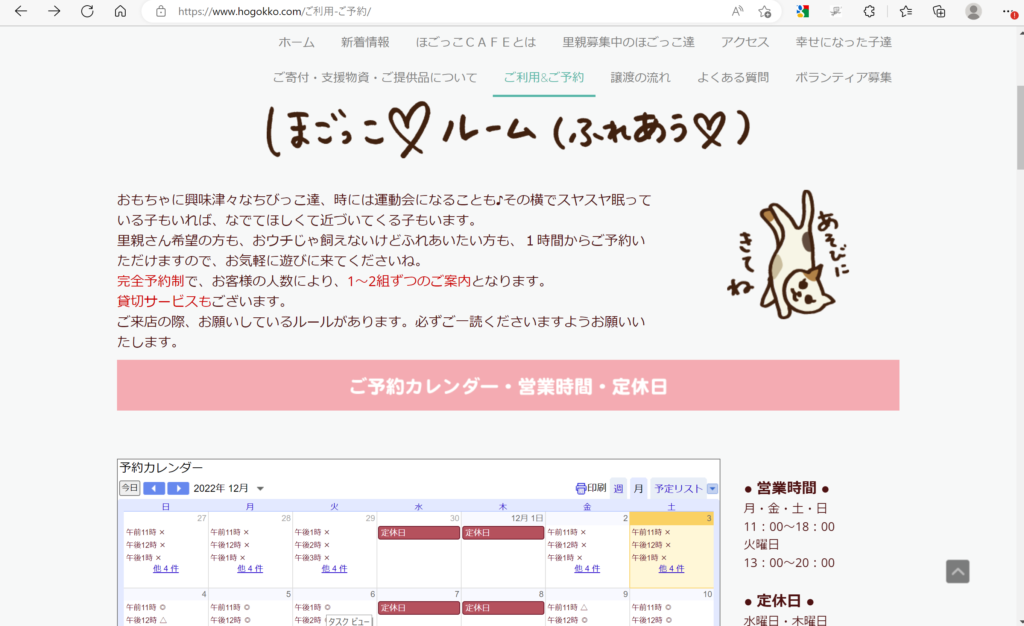Open 他4件 link on the 29th
The image size is (1024, 626).
(334, 569)
